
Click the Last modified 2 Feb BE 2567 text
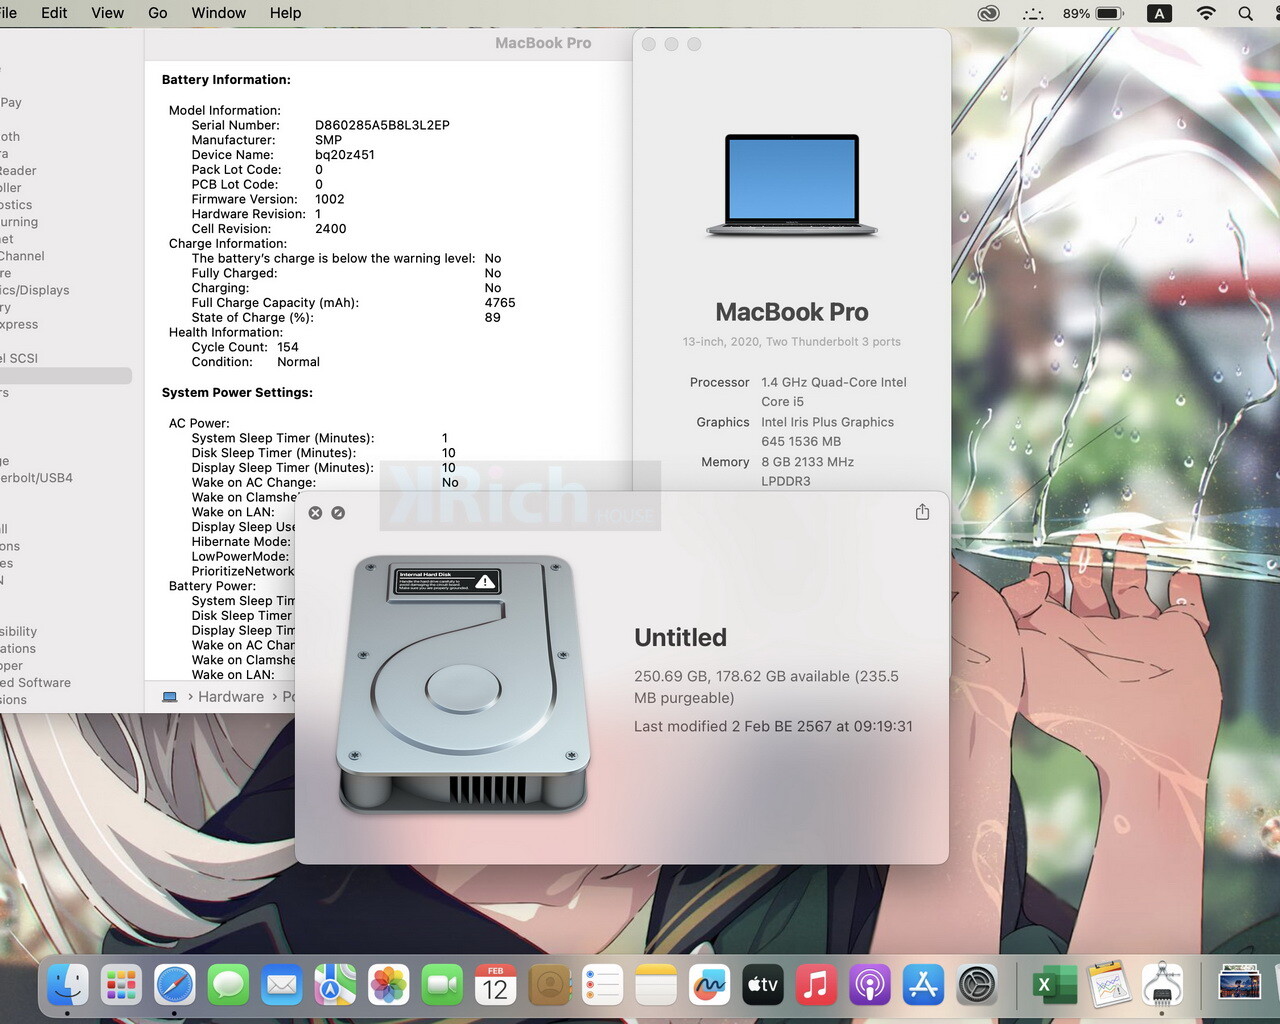[x=773, y=726]
